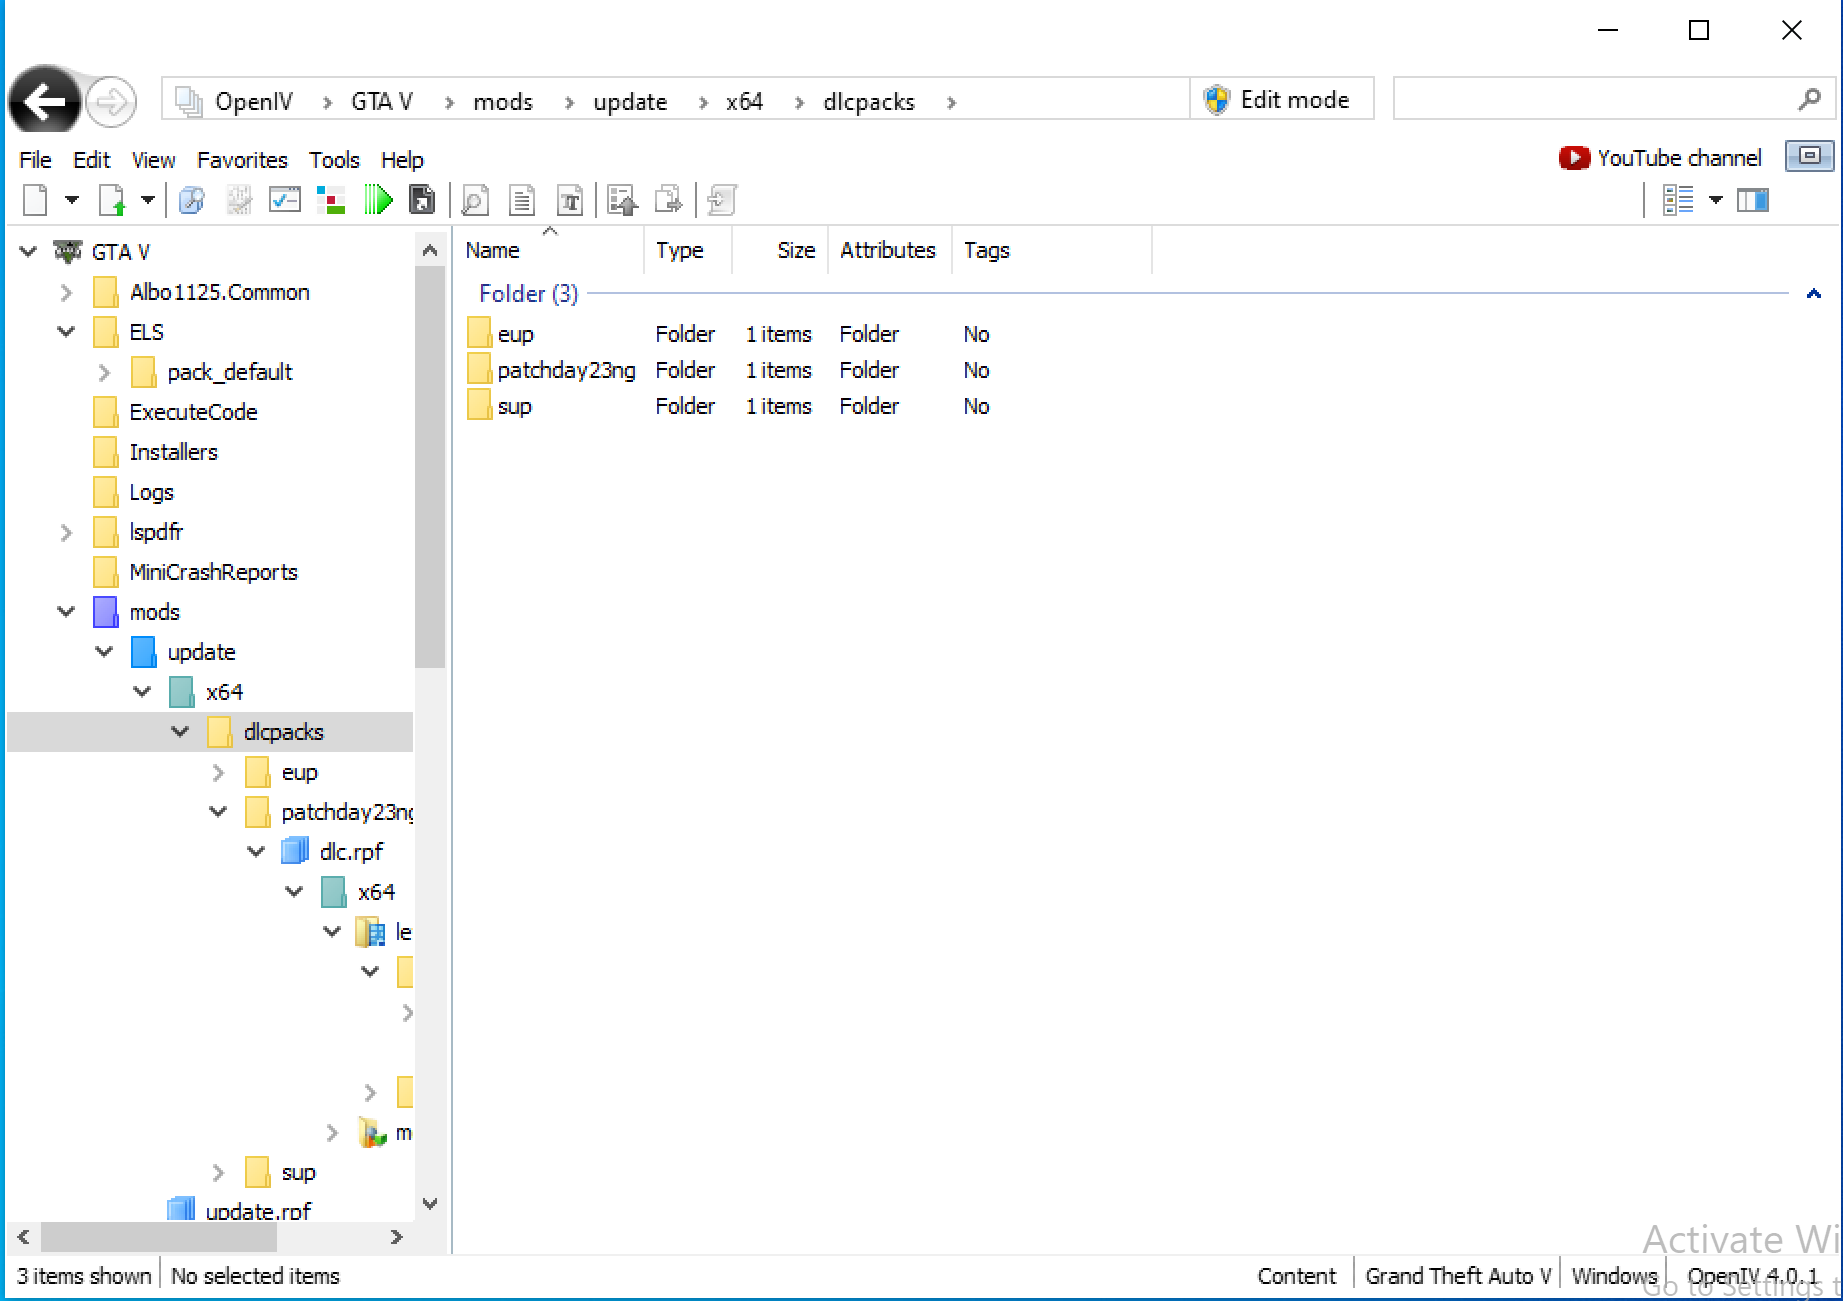Click the green play arrow toolbar icon
Screen dimensions: 1843x1301
[378, 200]
